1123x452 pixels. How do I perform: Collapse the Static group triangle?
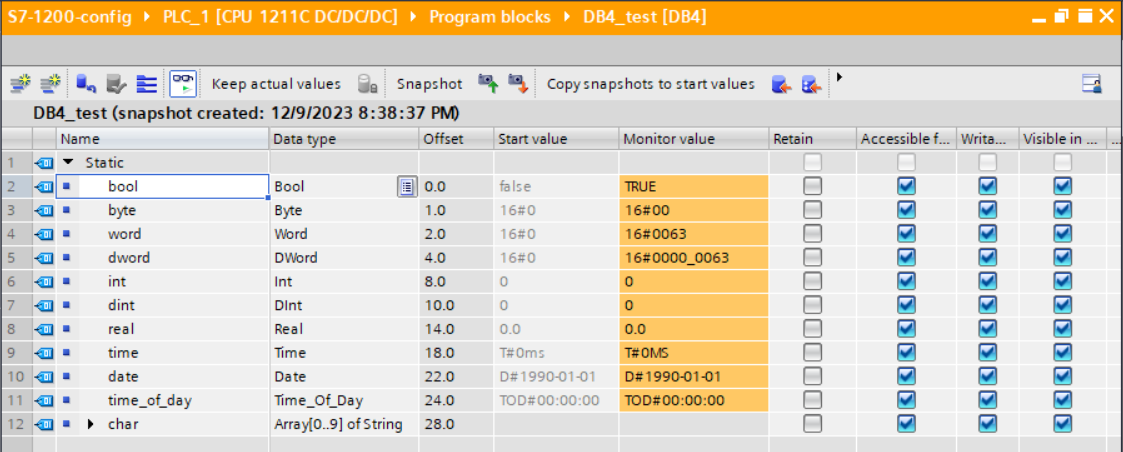[x=68, y=162]
